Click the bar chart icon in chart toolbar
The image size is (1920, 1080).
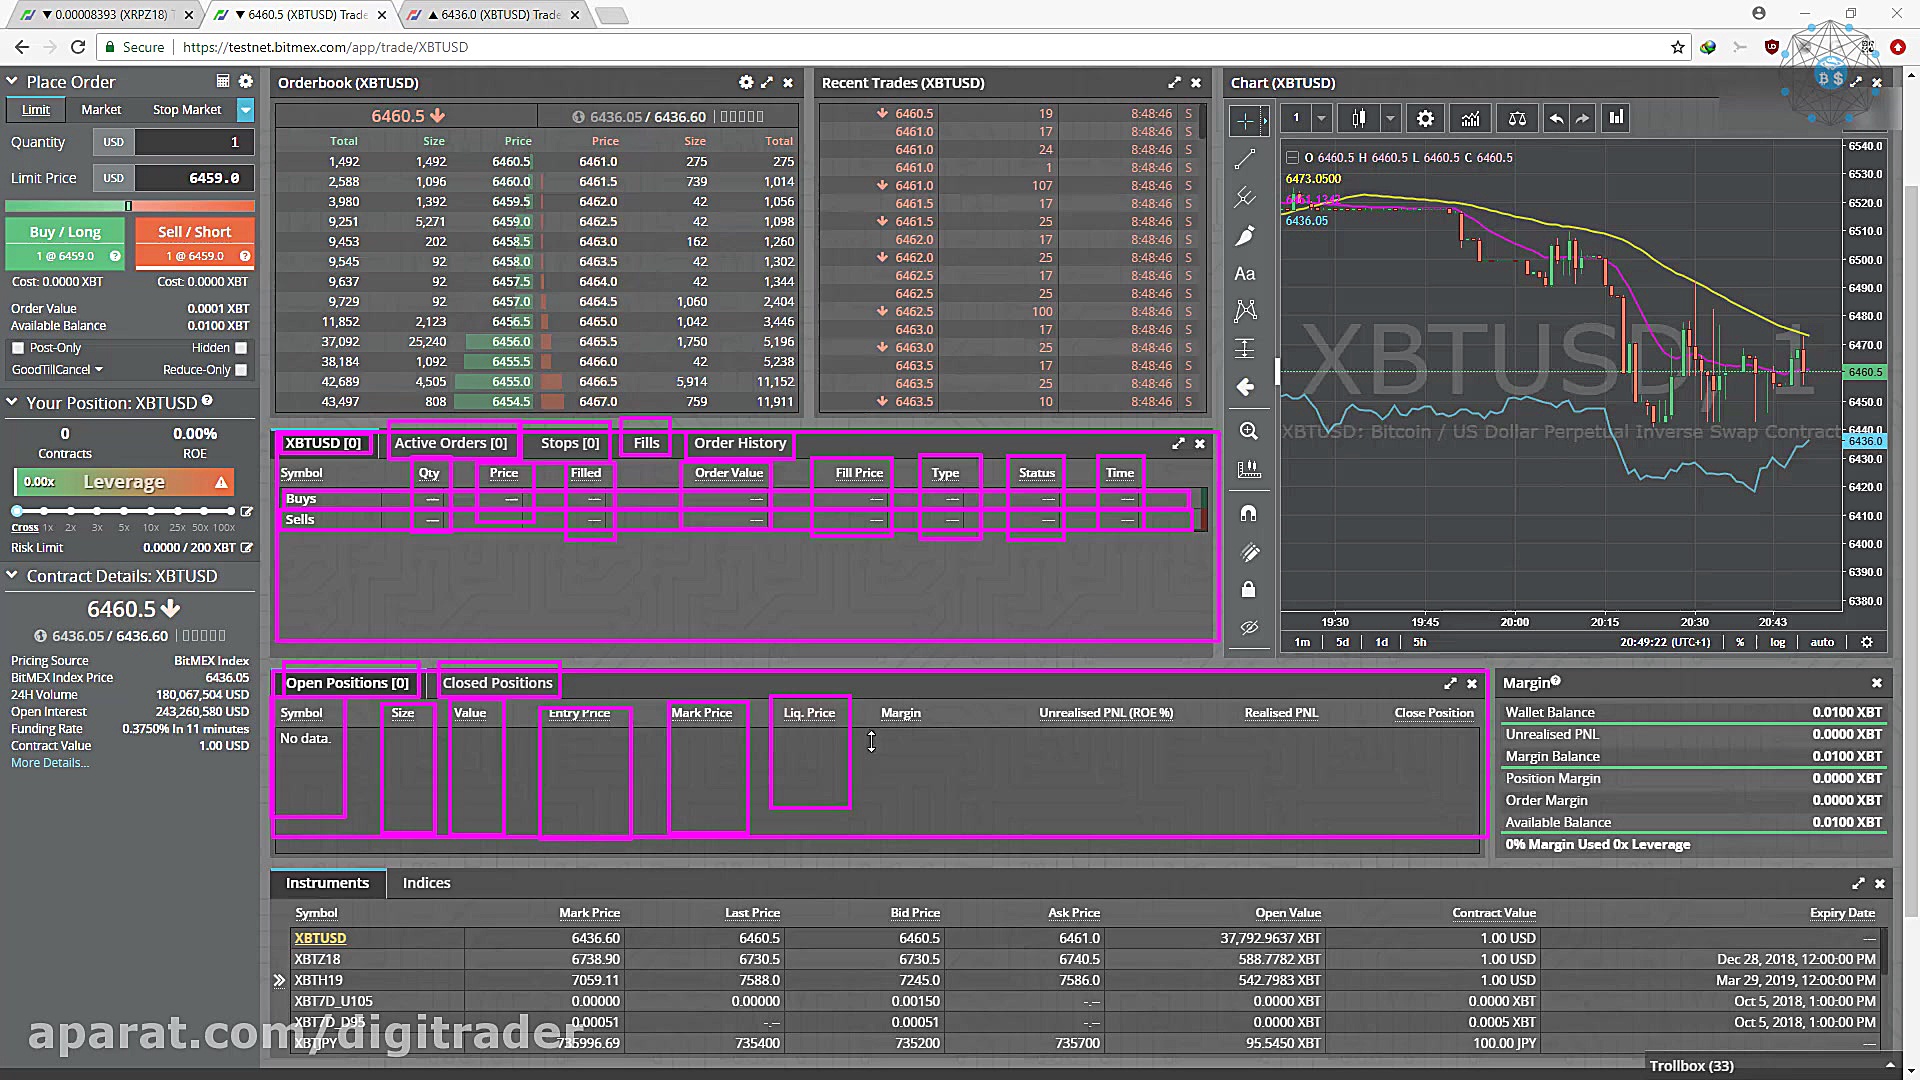pos(1616,118)
